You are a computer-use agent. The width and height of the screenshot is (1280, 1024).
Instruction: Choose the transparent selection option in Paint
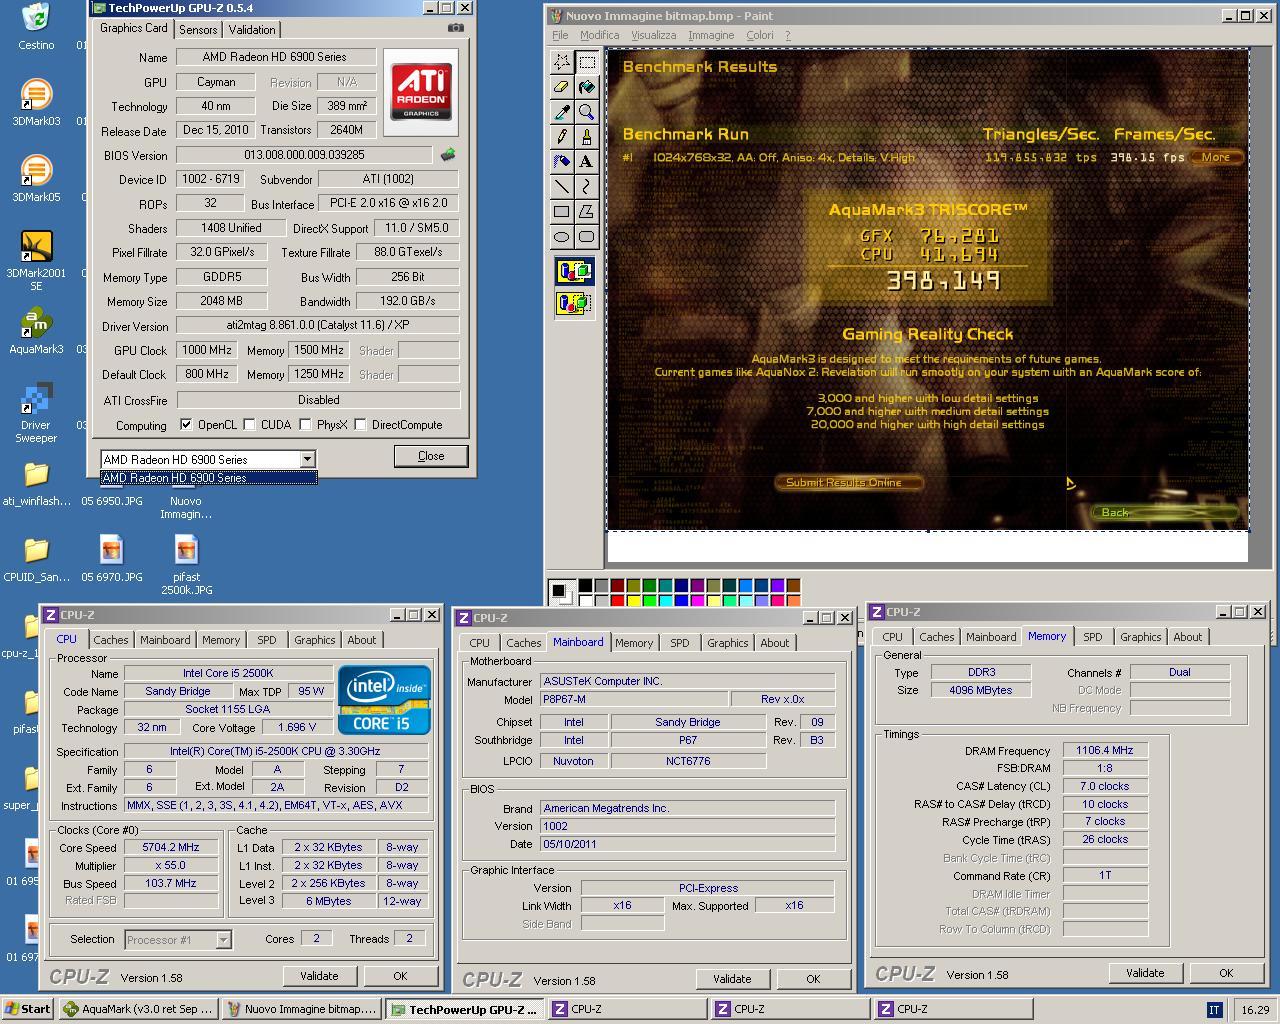coord(574,303)
